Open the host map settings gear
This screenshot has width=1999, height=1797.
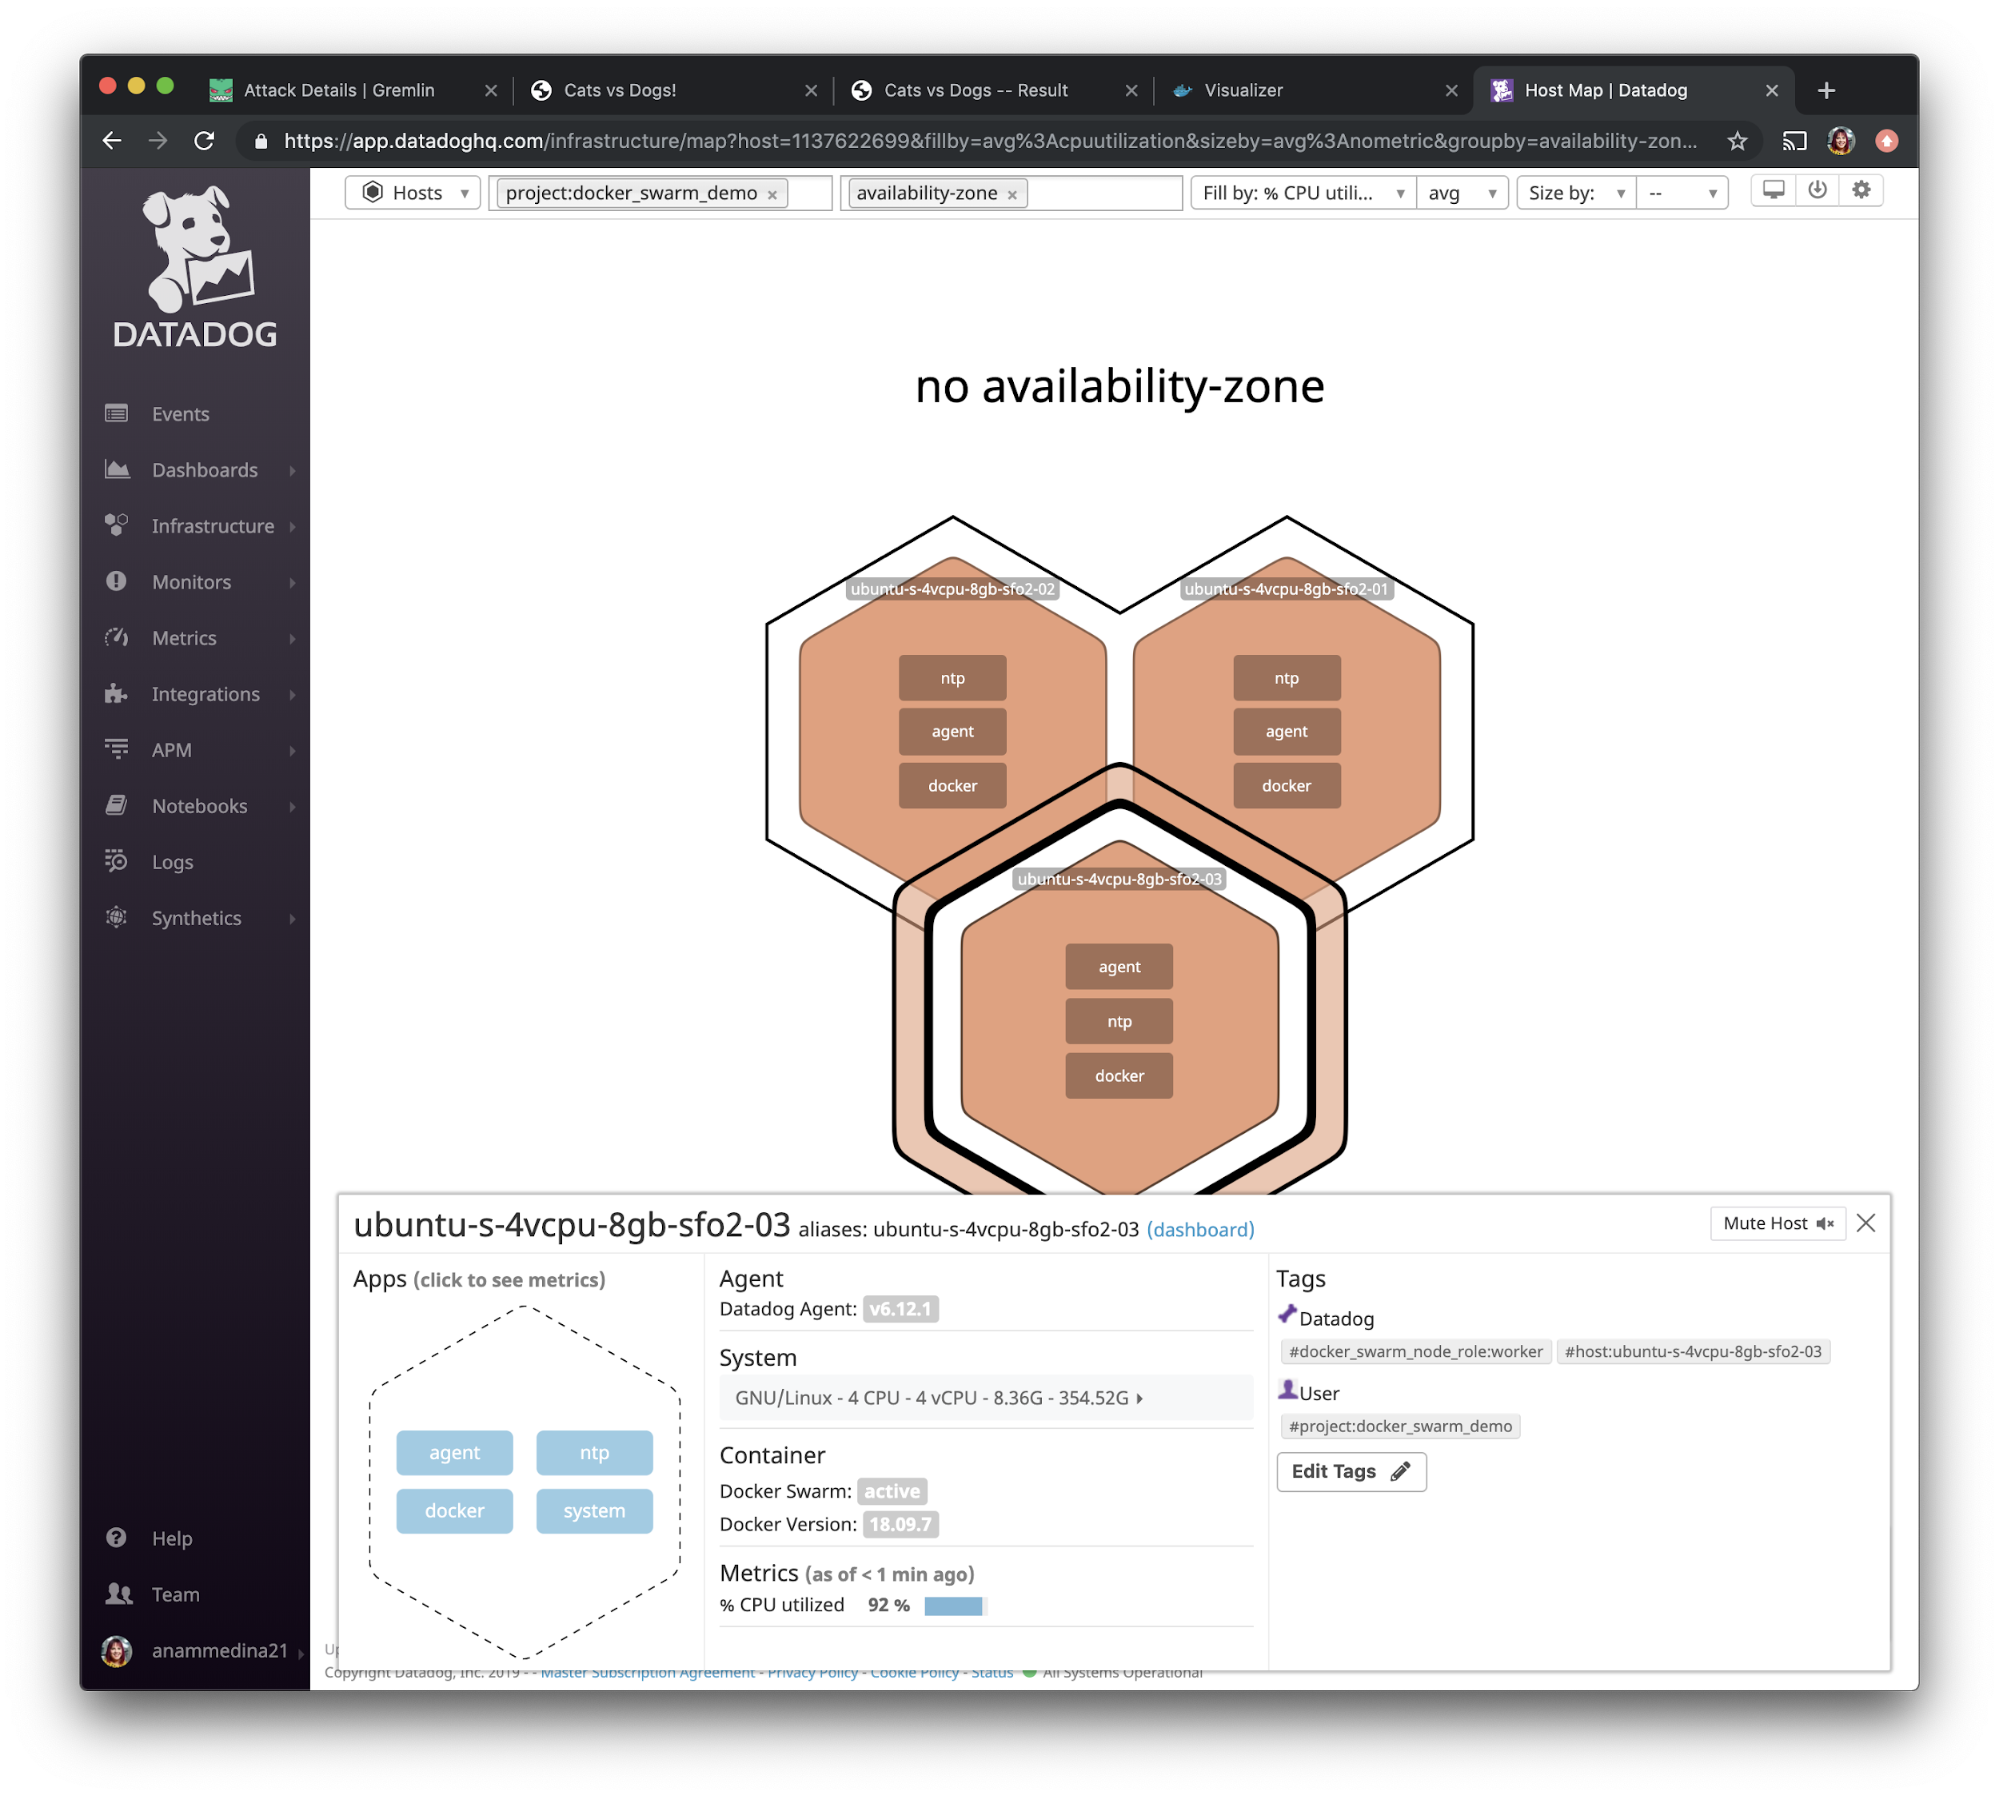[1861, 190]
